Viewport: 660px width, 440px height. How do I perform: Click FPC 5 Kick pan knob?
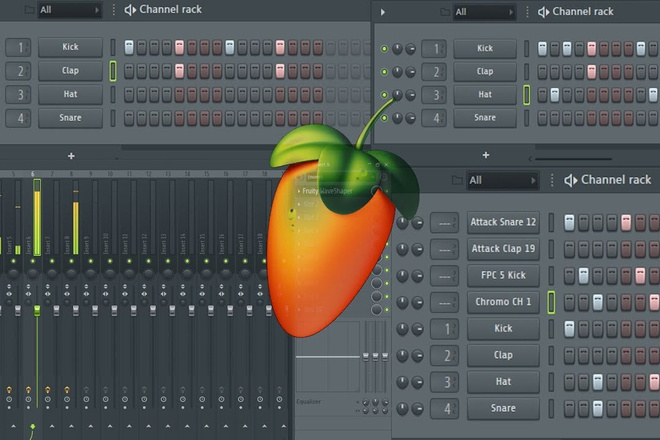coord(402,276)
